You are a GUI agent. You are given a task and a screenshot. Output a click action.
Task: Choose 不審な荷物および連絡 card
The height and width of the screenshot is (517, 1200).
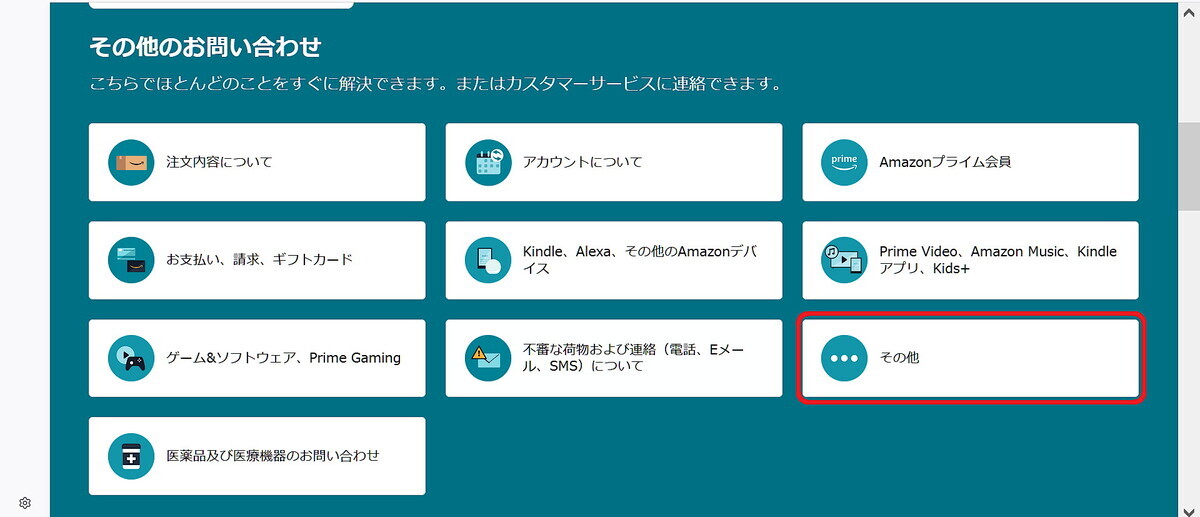tap(614, 358)
